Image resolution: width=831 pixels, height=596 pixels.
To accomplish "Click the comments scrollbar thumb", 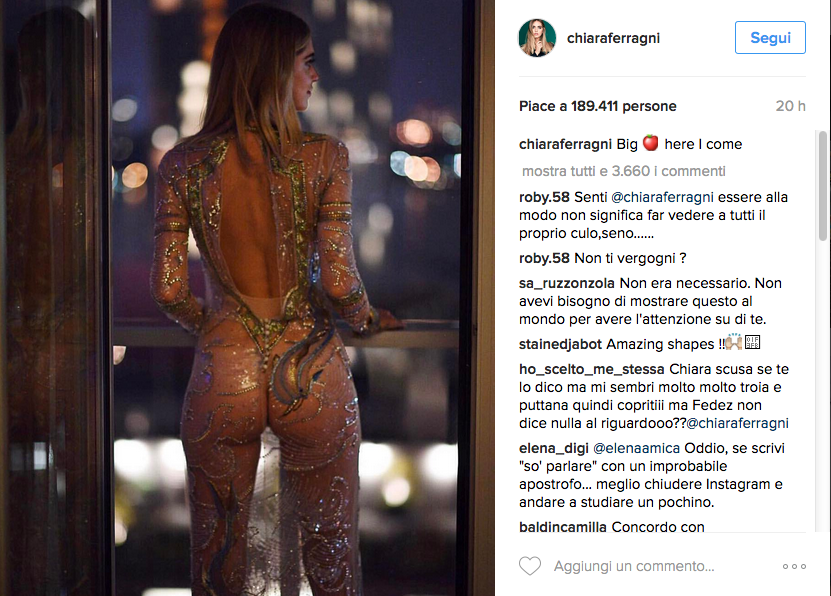I will coord(823,185).
